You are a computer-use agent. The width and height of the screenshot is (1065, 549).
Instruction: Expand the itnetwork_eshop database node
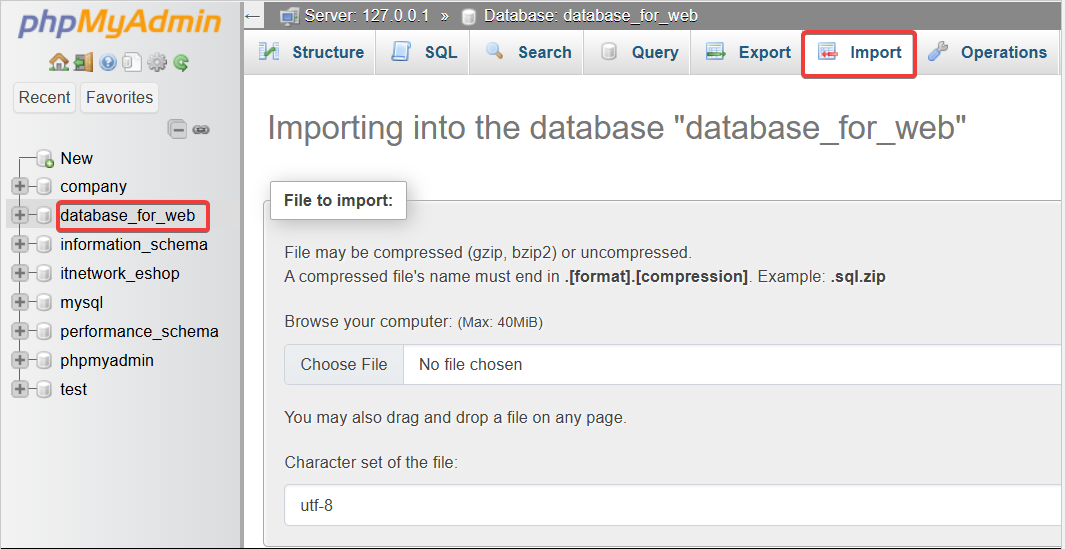[19, 273]
